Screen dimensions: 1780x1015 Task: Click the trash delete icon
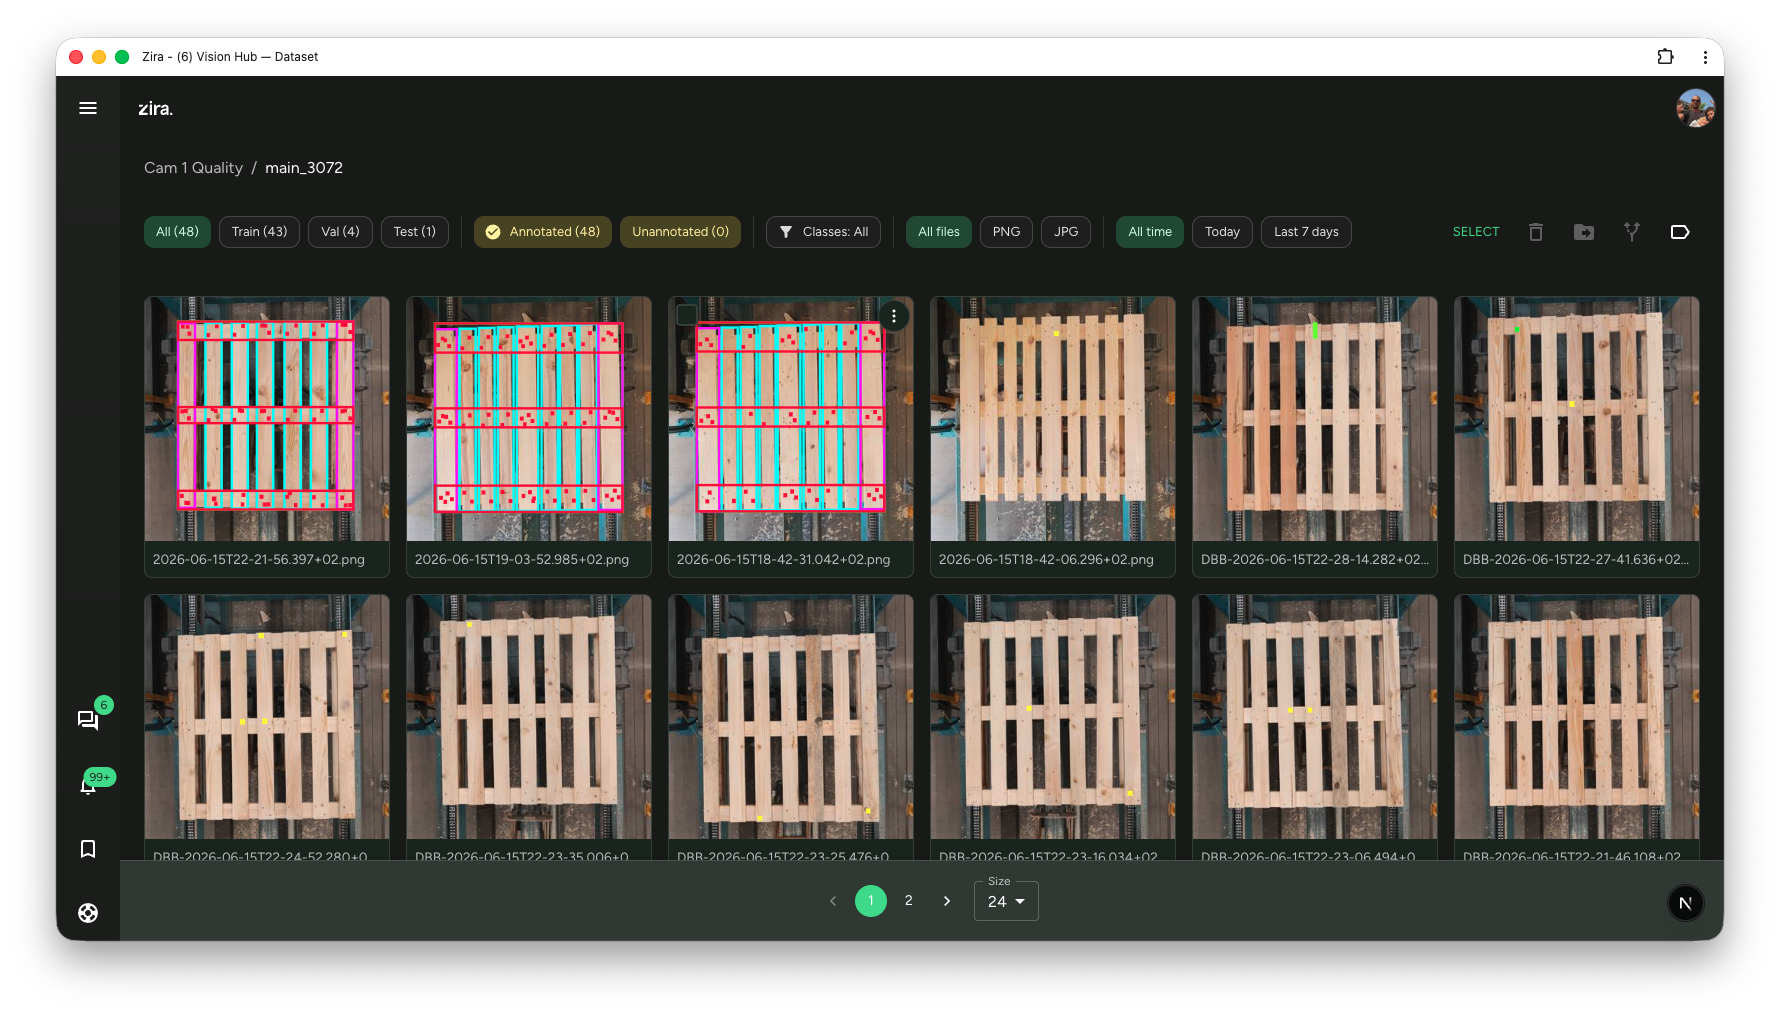(x=1536, y=232)
